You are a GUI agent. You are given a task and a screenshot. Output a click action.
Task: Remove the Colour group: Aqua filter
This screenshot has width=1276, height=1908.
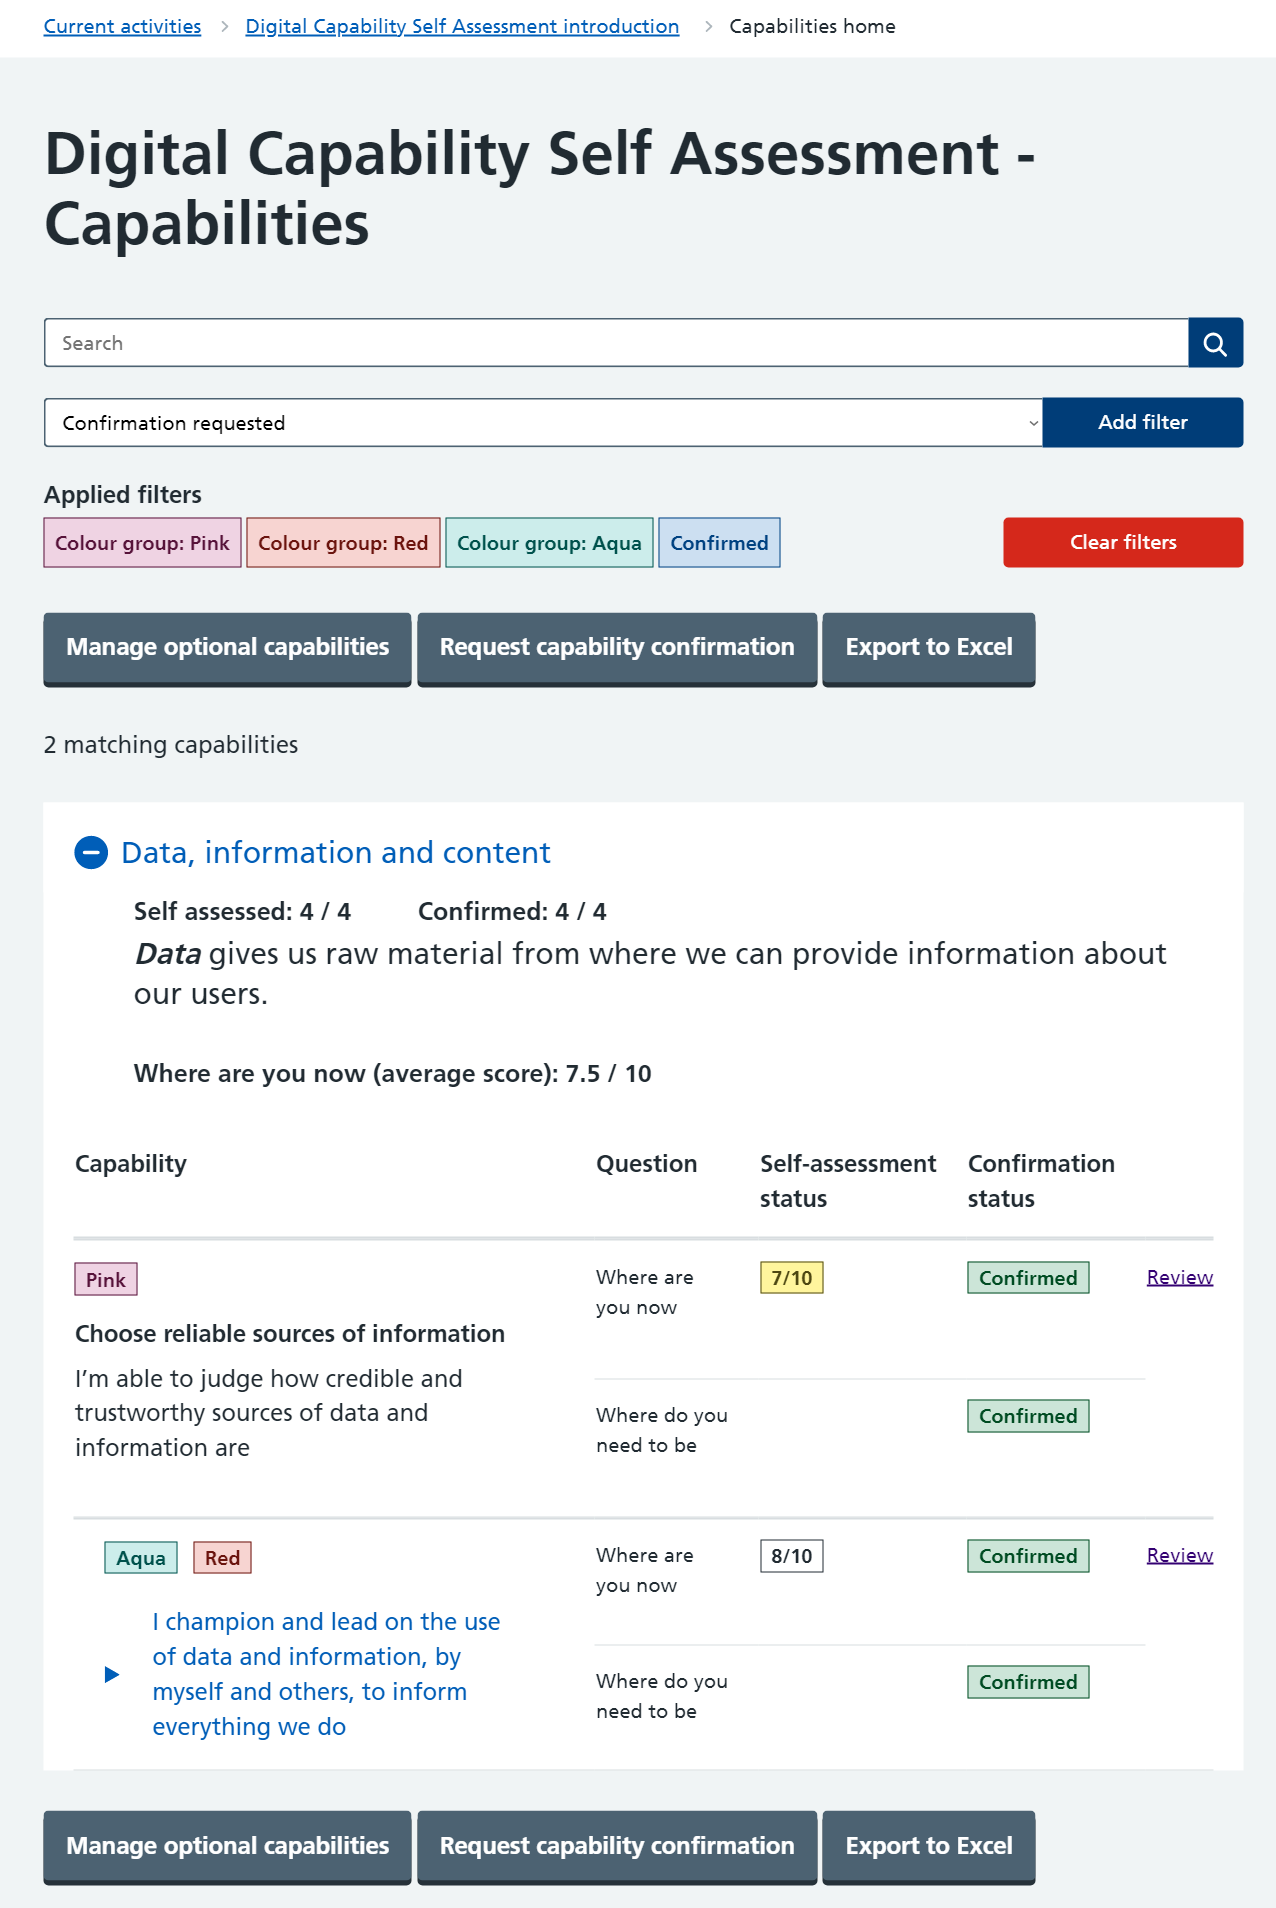(549, 543)
